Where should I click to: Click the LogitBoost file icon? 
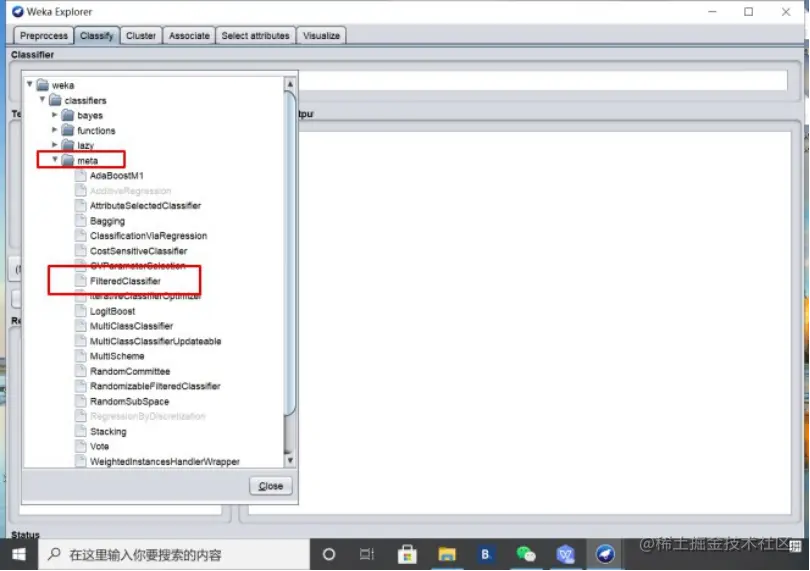tap(80, 311)
